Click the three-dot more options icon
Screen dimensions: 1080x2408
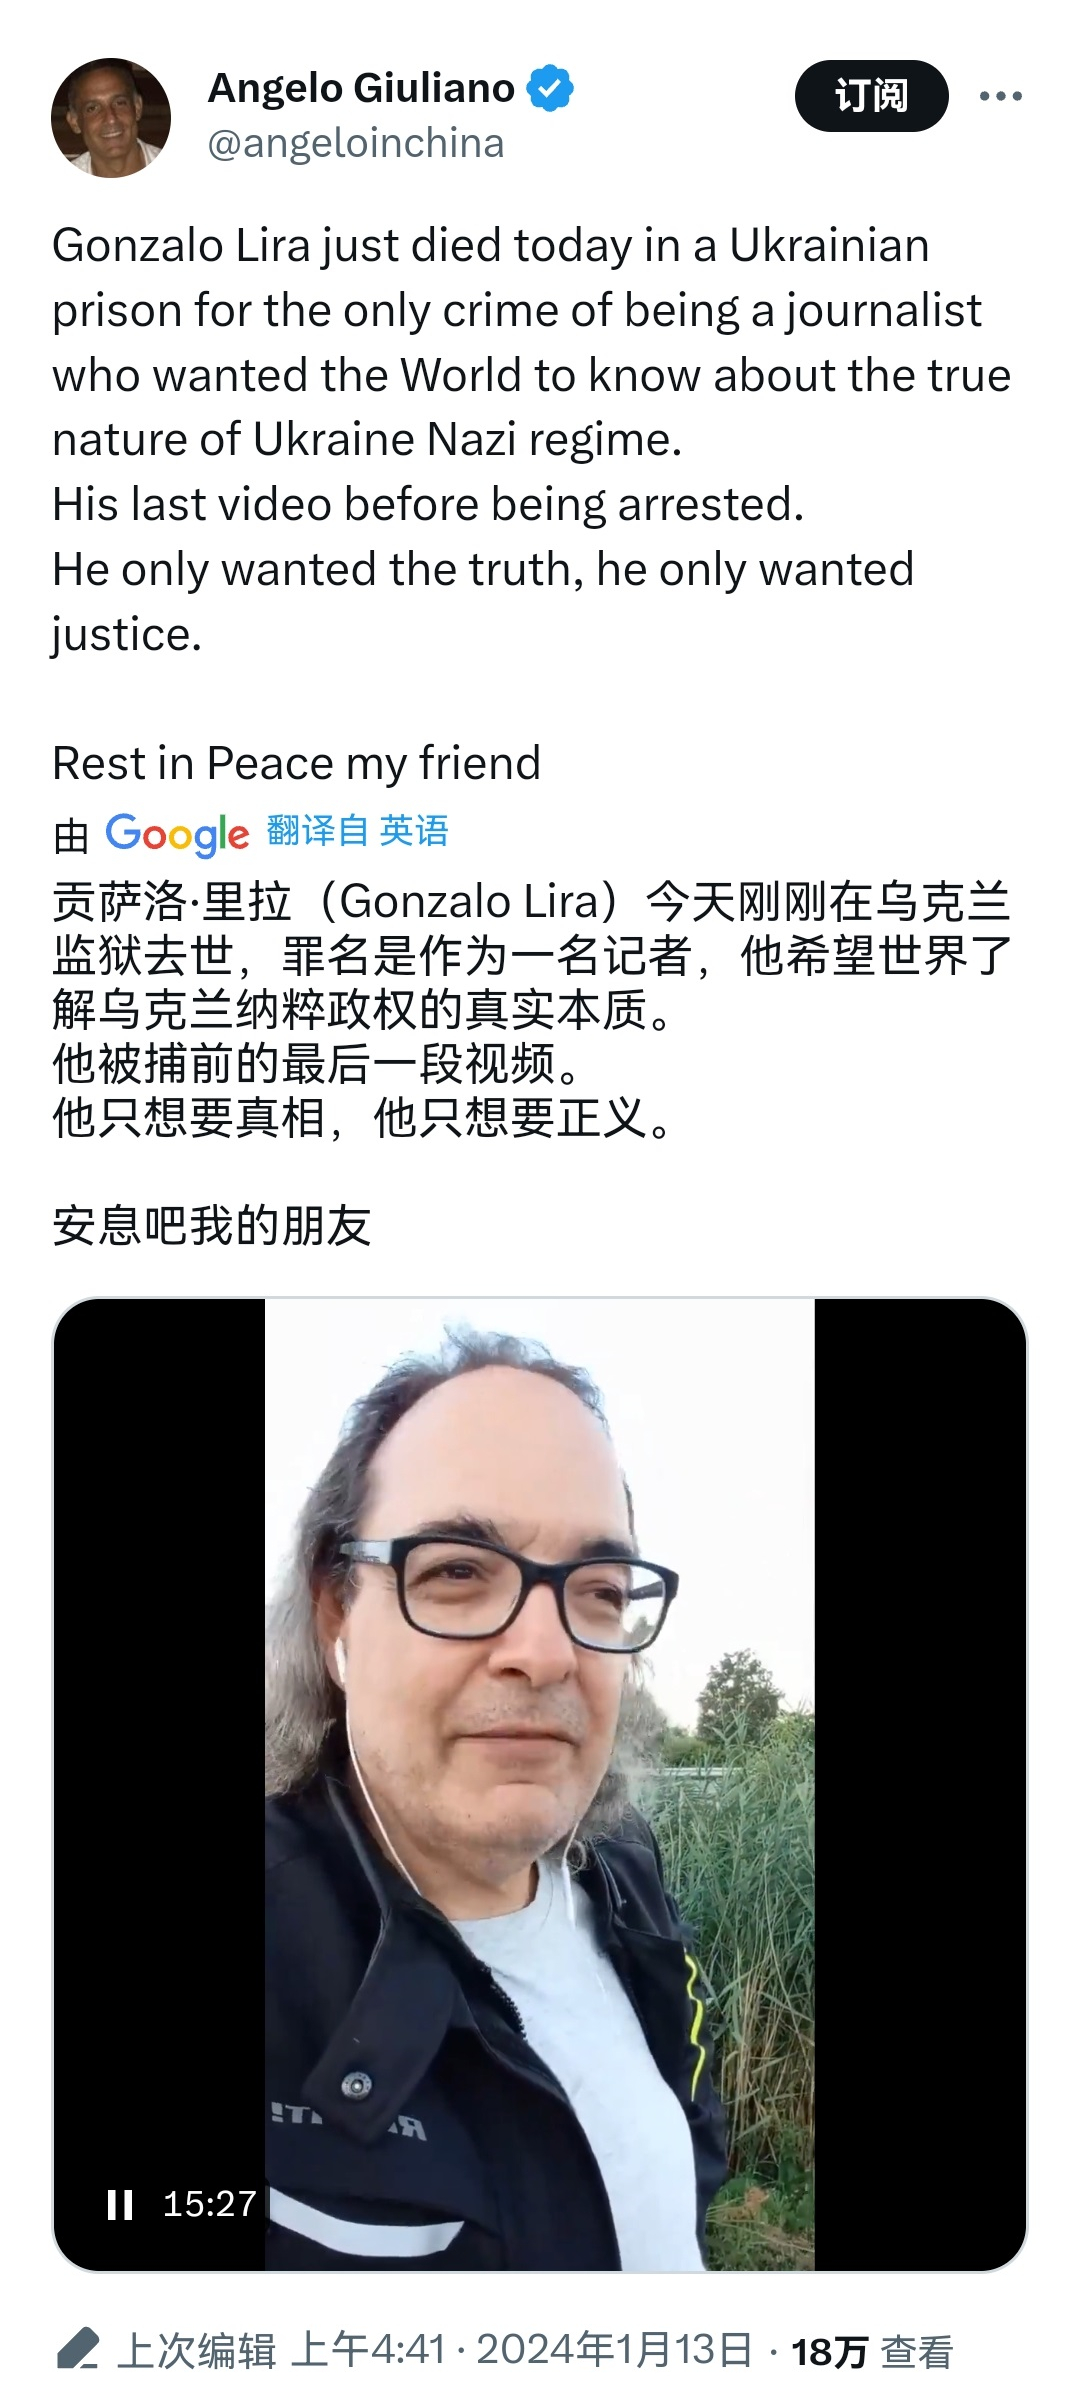(x=1000, y=96)
